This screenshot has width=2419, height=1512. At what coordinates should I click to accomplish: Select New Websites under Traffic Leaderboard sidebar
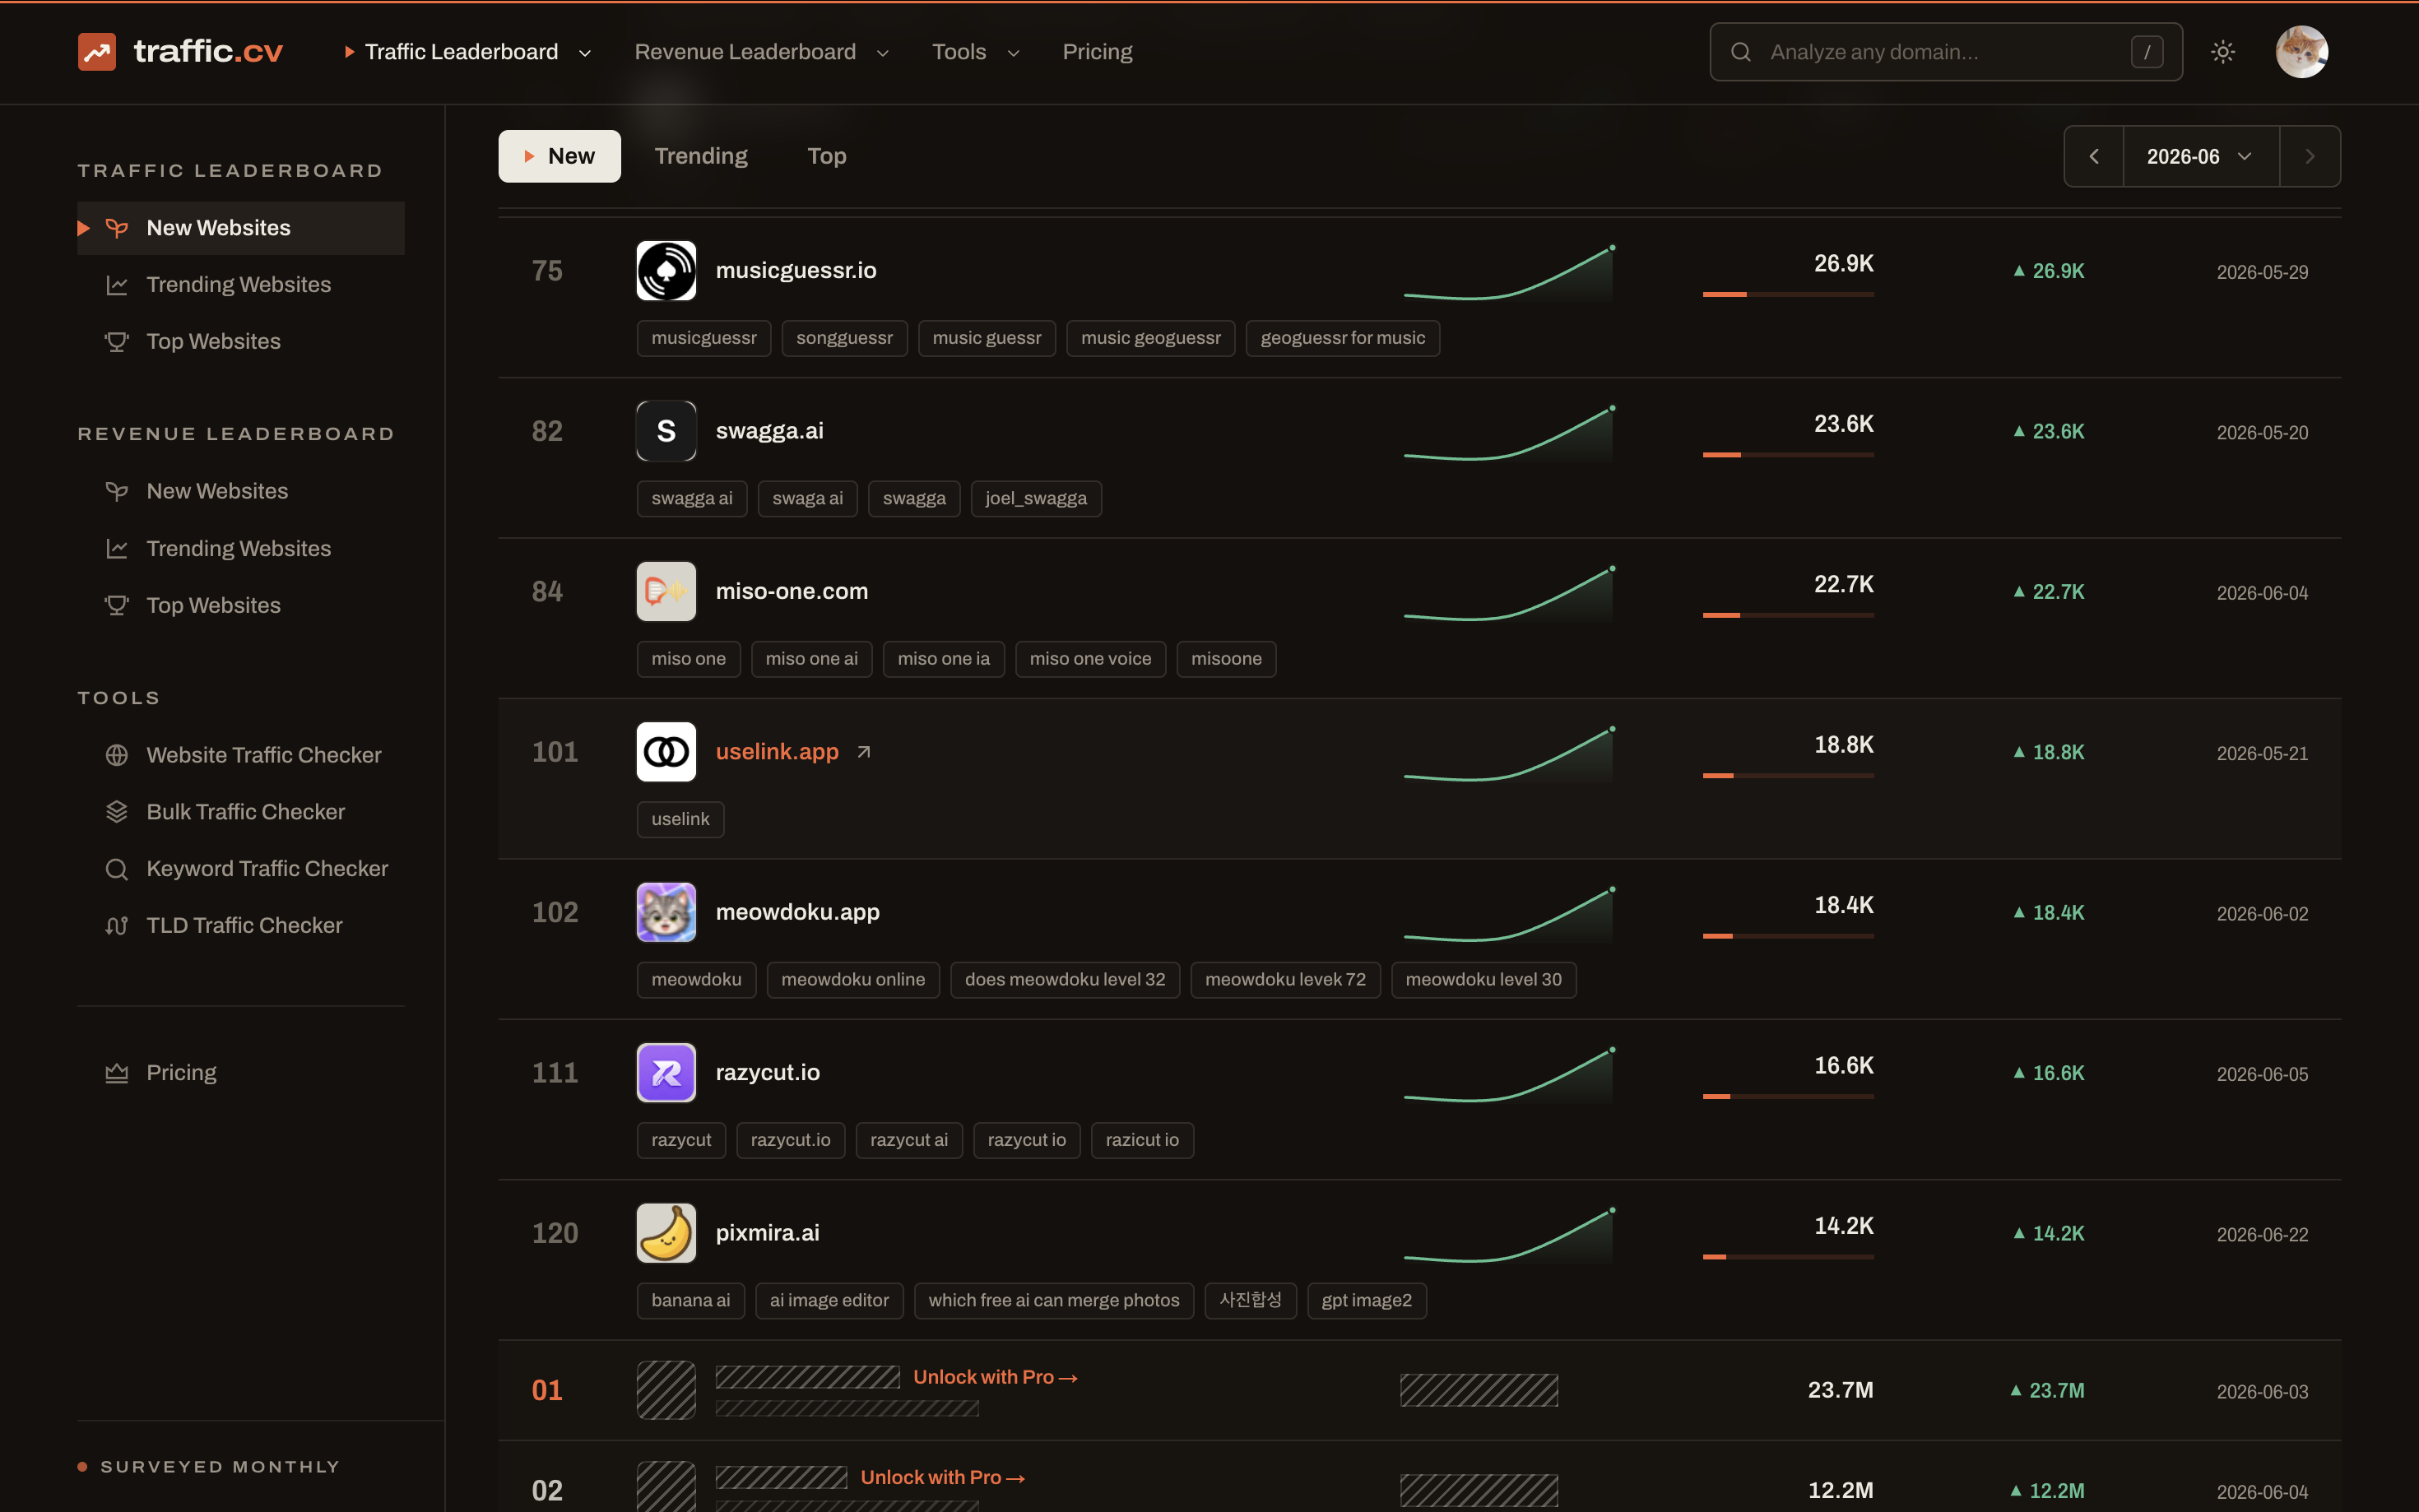click(241, 228)
